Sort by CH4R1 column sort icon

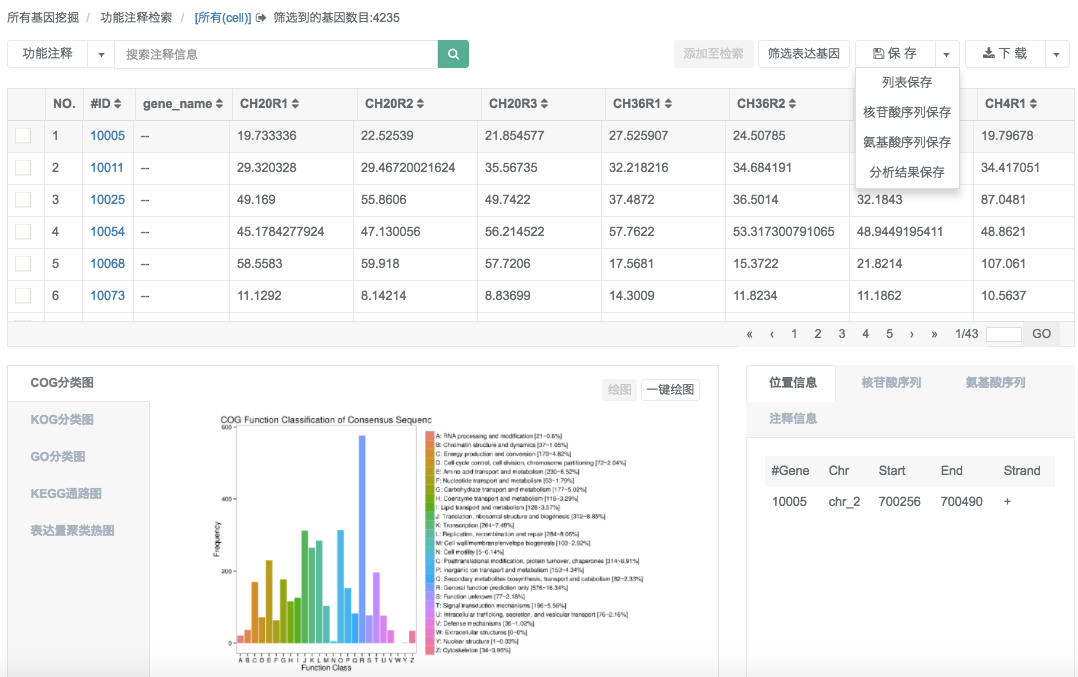coord(1032,104)
